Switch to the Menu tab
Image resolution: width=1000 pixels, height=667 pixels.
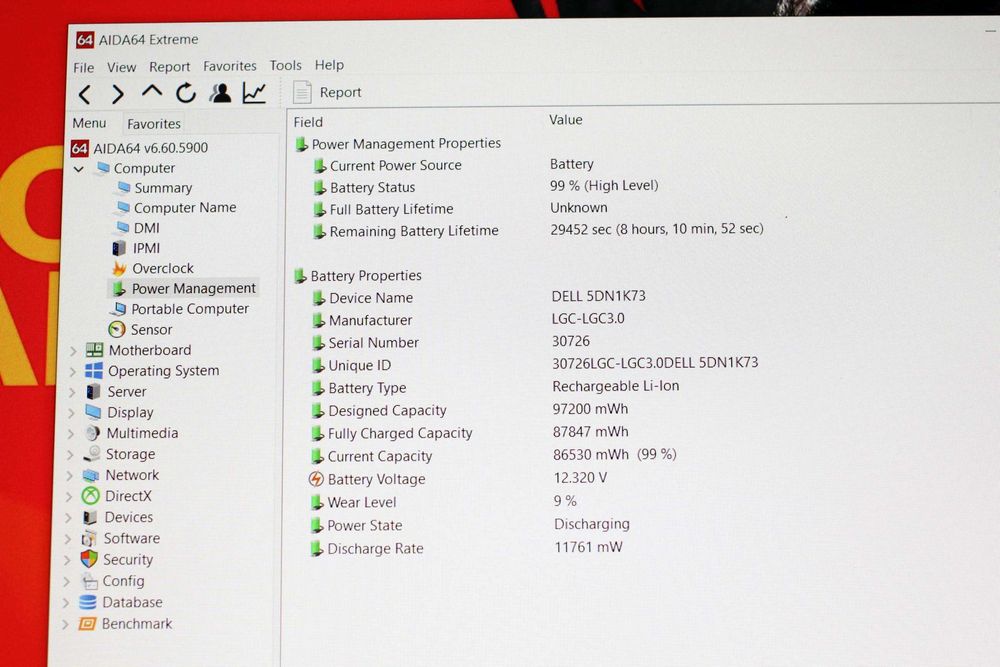coord(89,123)
